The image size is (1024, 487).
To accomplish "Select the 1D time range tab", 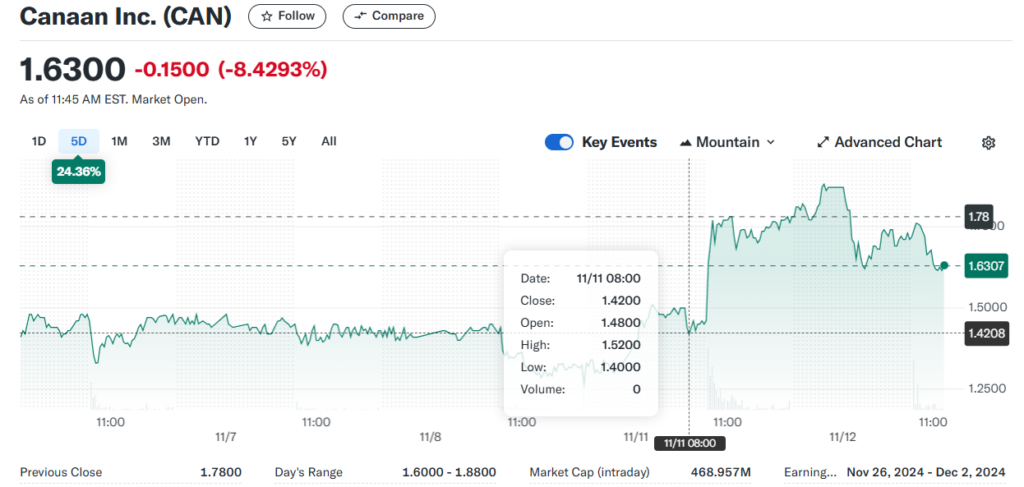I will coord(39,141).
